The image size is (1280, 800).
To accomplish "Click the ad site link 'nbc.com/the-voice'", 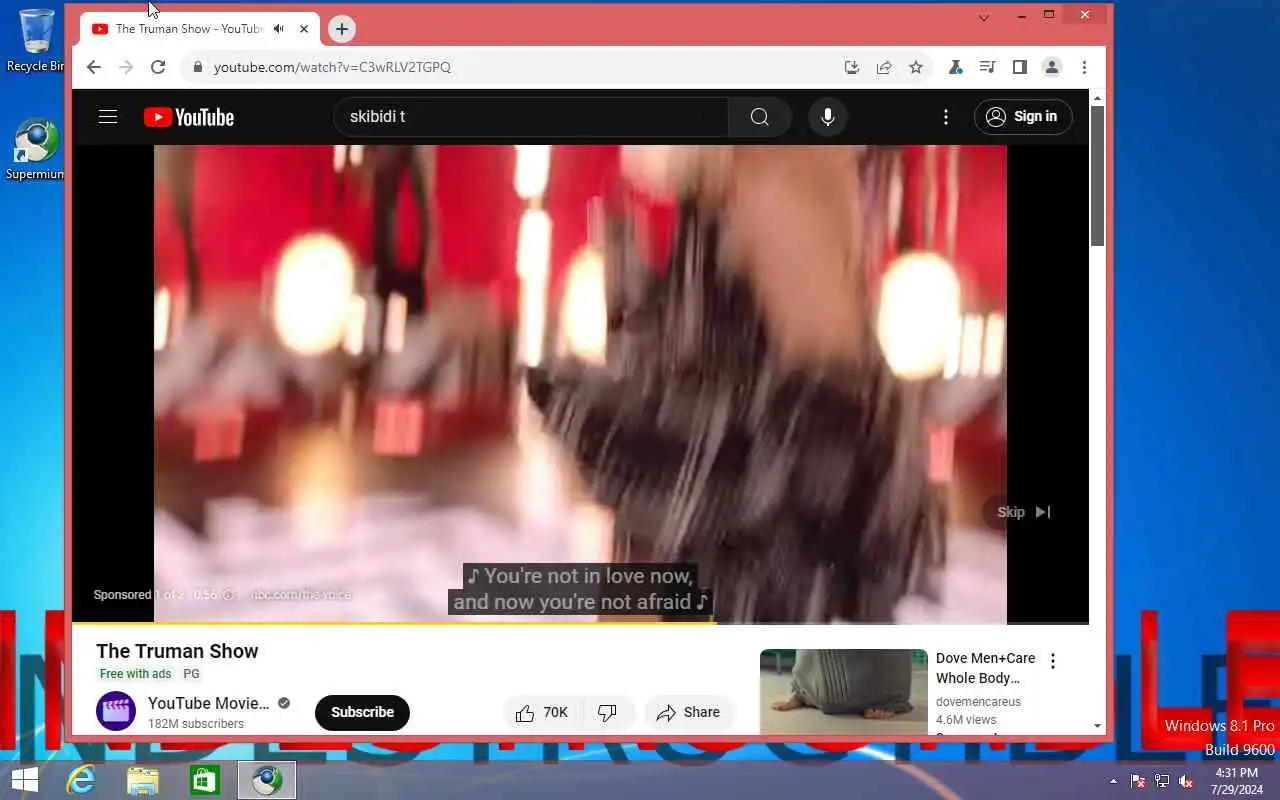I will tap(301, 594).
